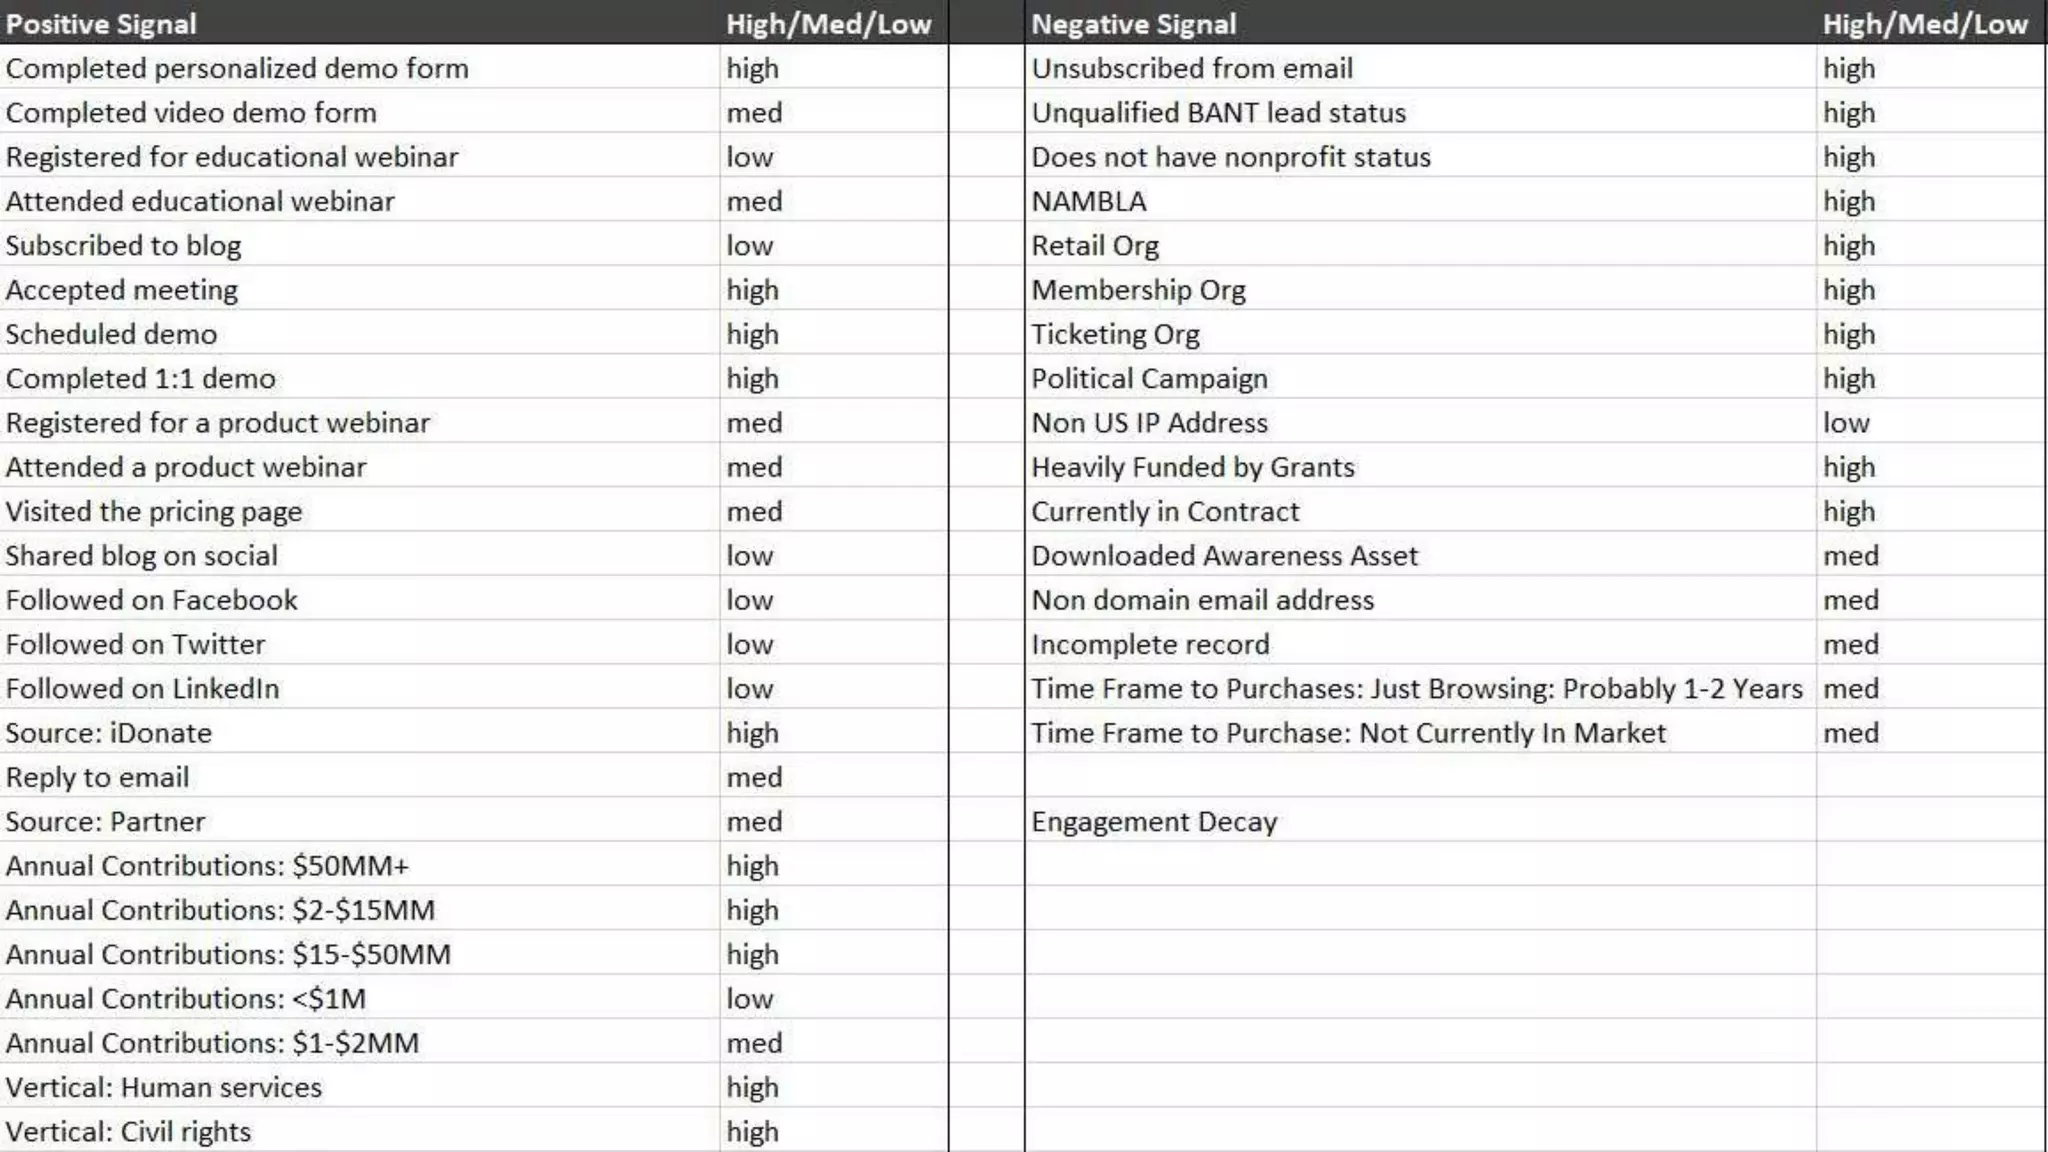This screenshot has height=1152, width=2048.
Task: Click the 'Time Frame to Purchase: Not Currently In Market' cell
Action: (x=1348, y=733)
